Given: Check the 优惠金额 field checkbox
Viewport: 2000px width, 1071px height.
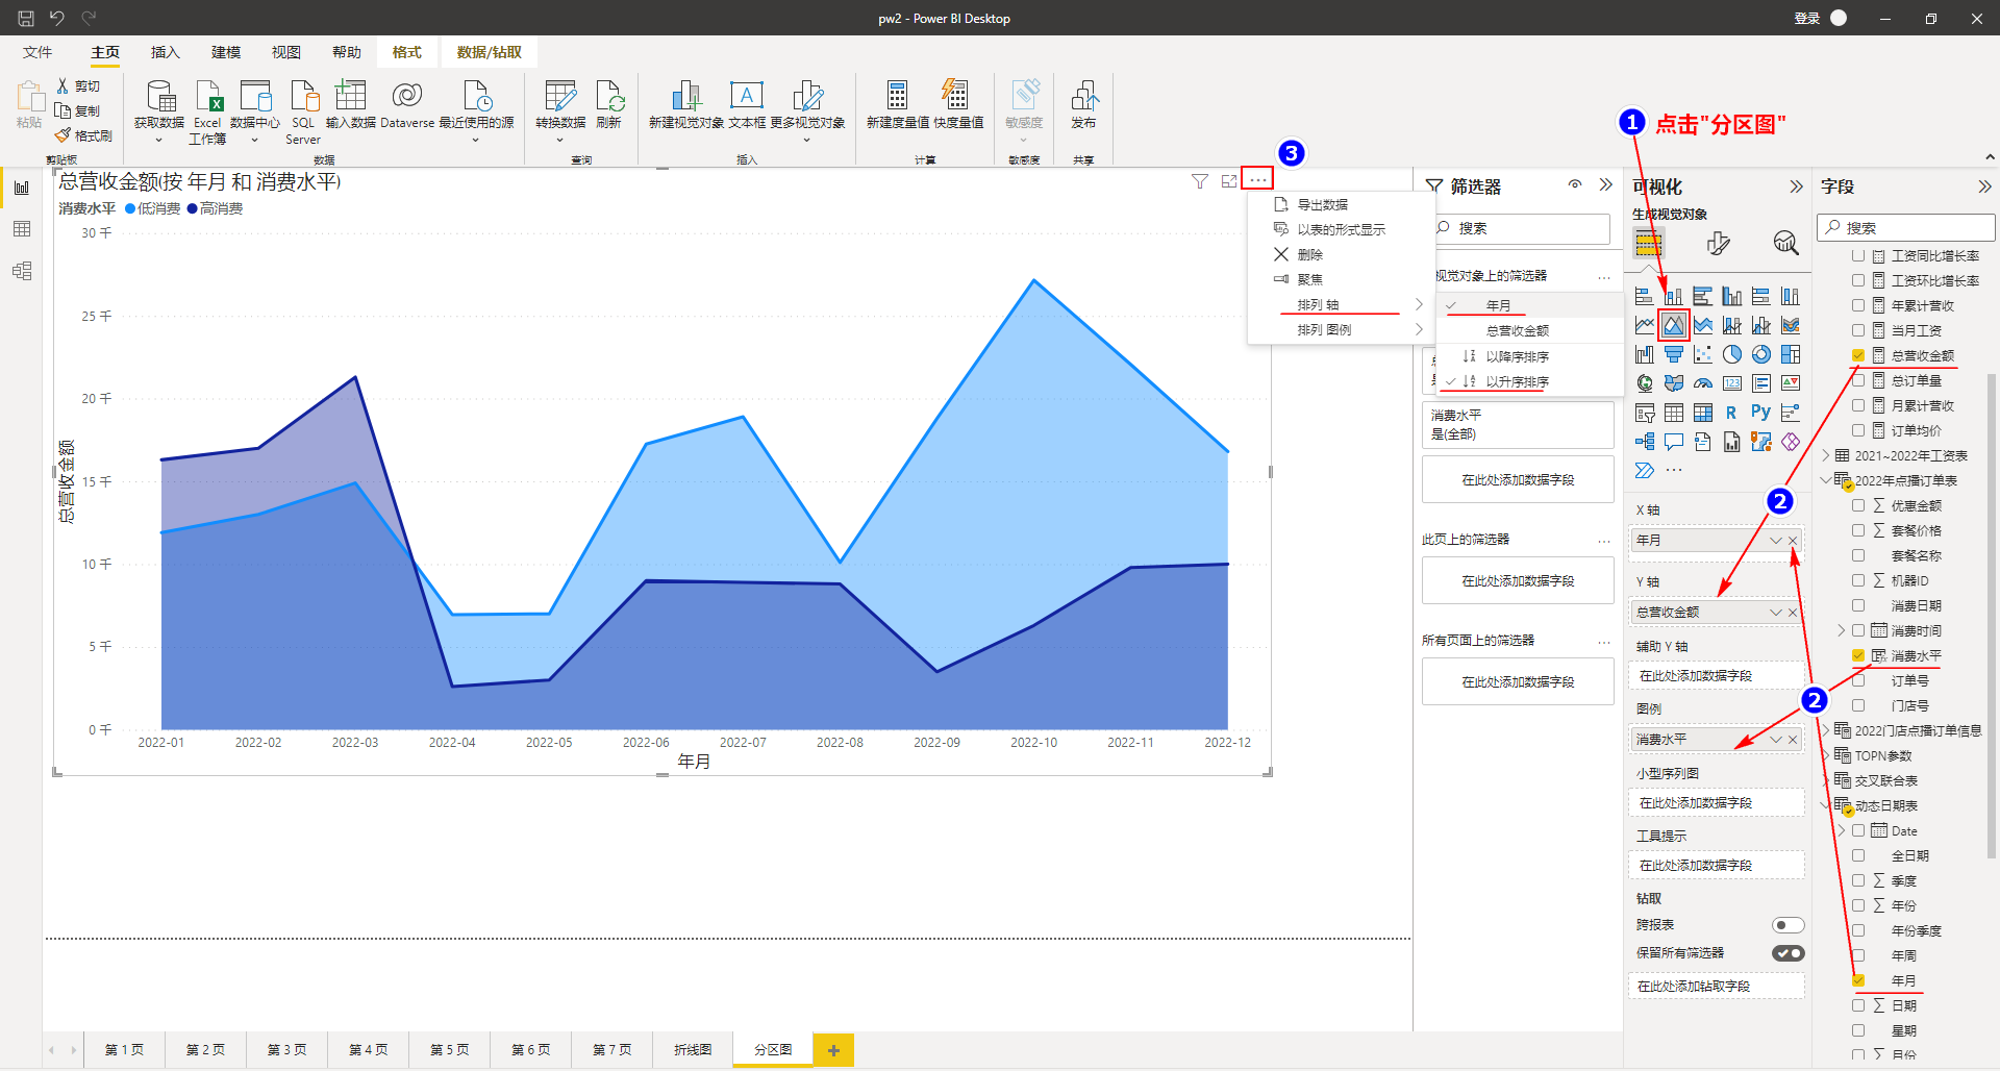Looking at the screenshot, I should (1858, 505).
